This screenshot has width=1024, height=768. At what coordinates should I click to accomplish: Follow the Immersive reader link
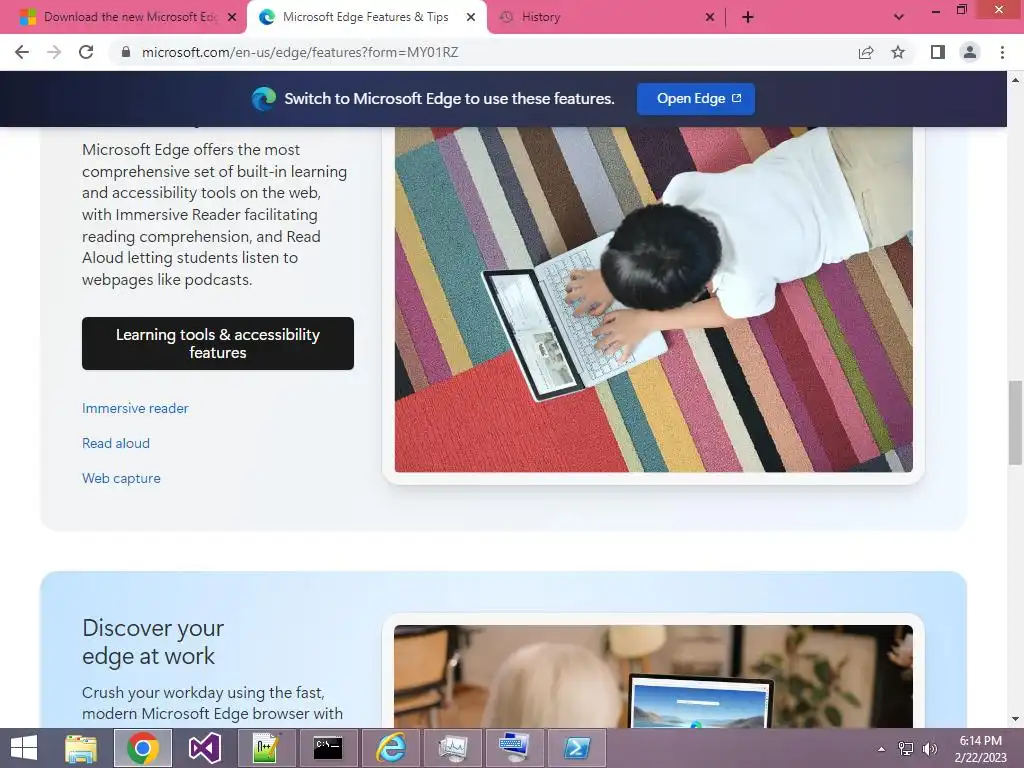[135, 408]
